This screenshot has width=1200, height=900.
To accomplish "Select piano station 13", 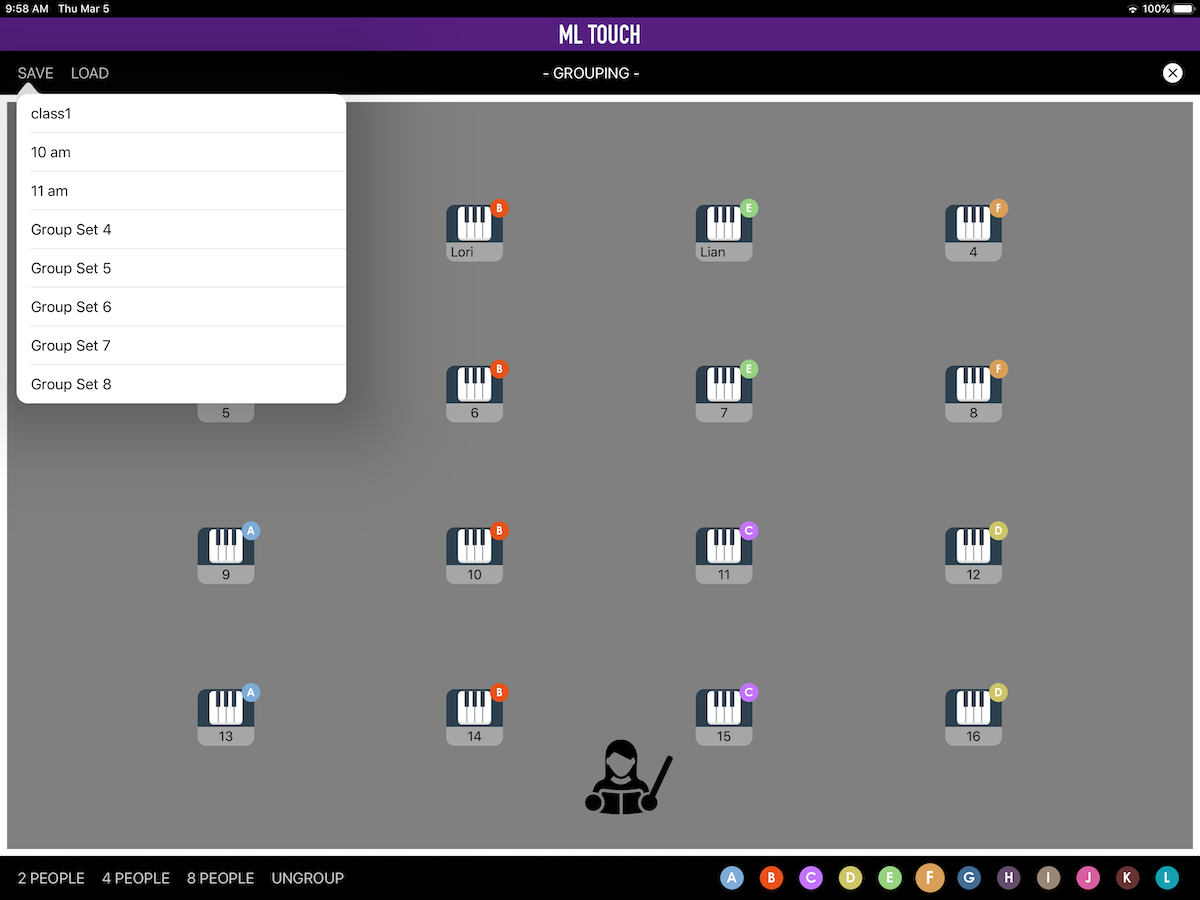I will (226, 716).
